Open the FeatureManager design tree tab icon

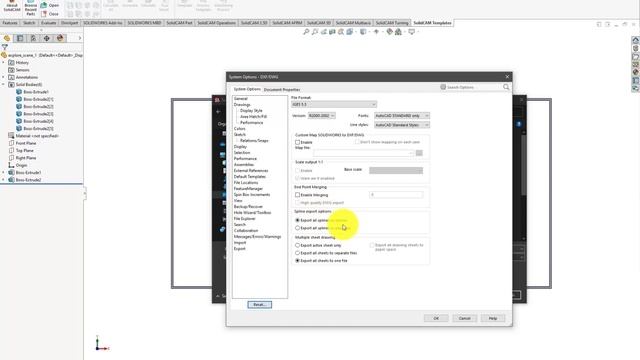[7, 38]
